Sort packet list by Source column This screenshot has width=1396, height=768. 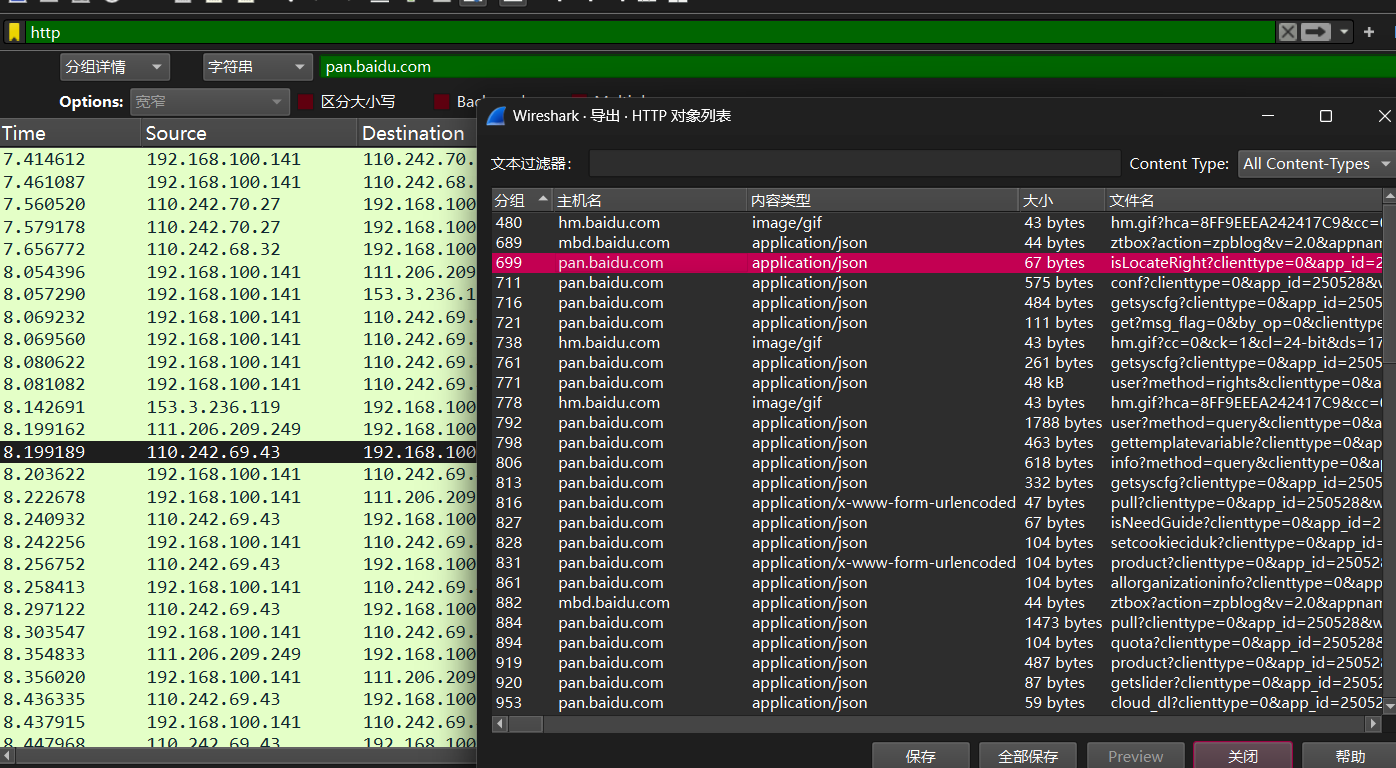point(249,133)
